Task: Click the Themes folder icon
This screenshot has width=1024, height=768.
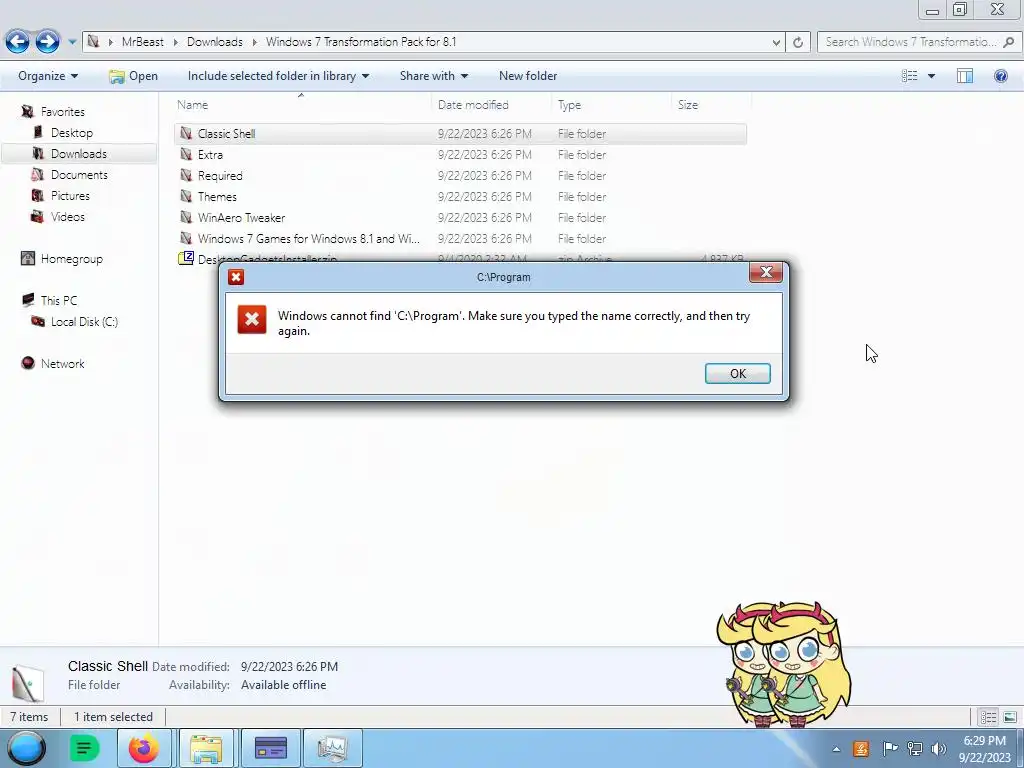Action: pyautogui.click(x=186, y=197)
